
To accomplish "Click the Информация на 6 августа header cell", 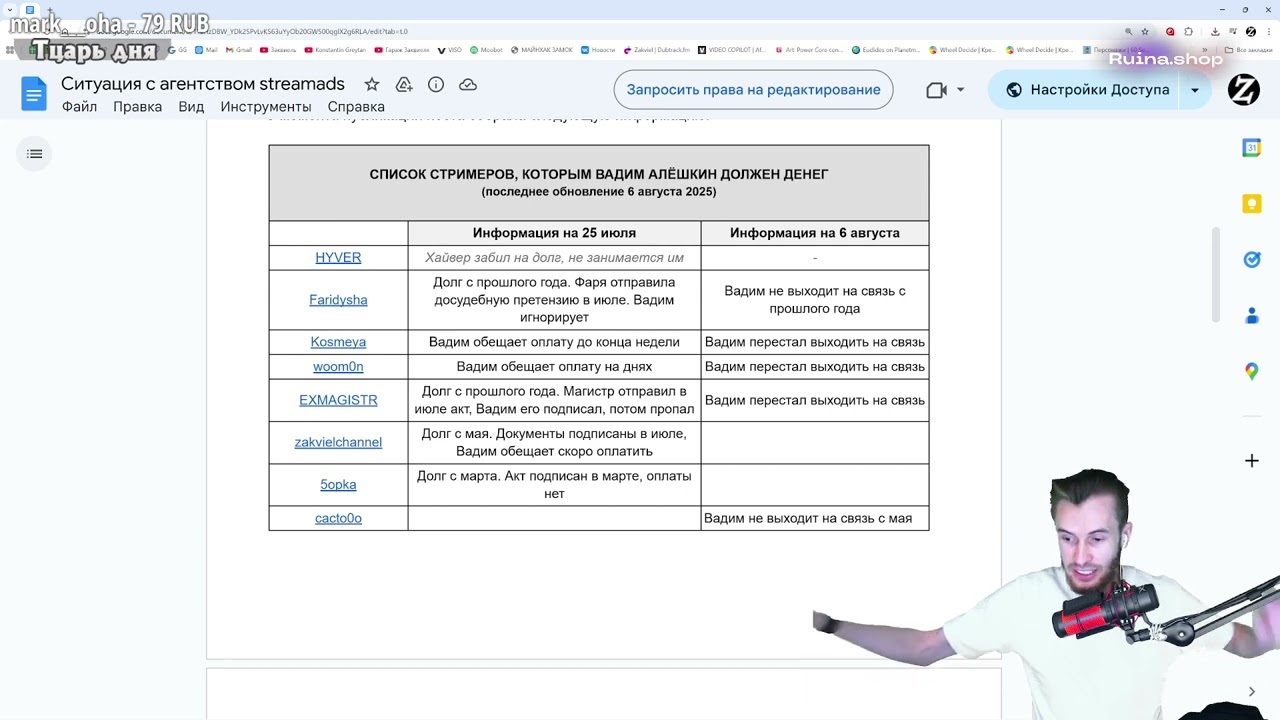I will tap(815, 233).
